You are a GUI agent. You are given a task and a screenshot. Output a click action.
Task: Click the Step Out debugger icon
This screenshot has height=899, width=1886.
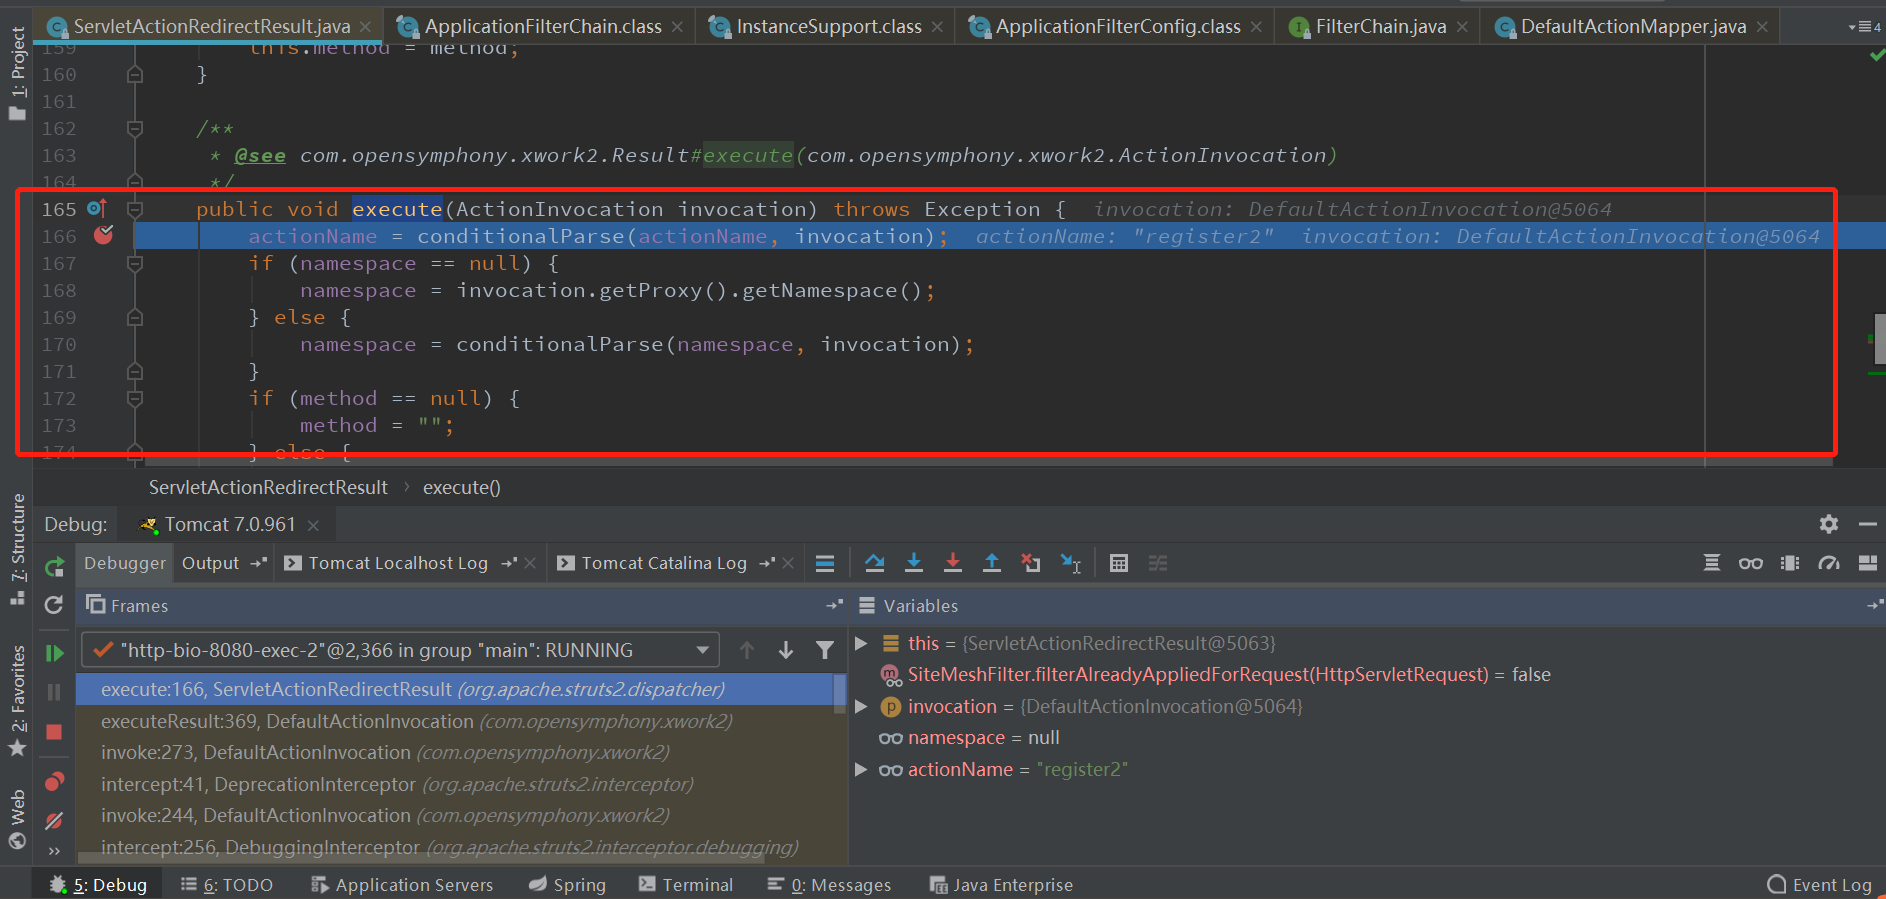[x=992, y=563]
